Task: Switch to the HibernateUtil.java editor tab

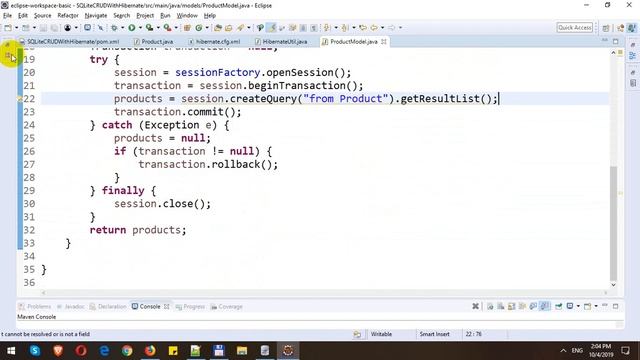Action: coord(281,42)
